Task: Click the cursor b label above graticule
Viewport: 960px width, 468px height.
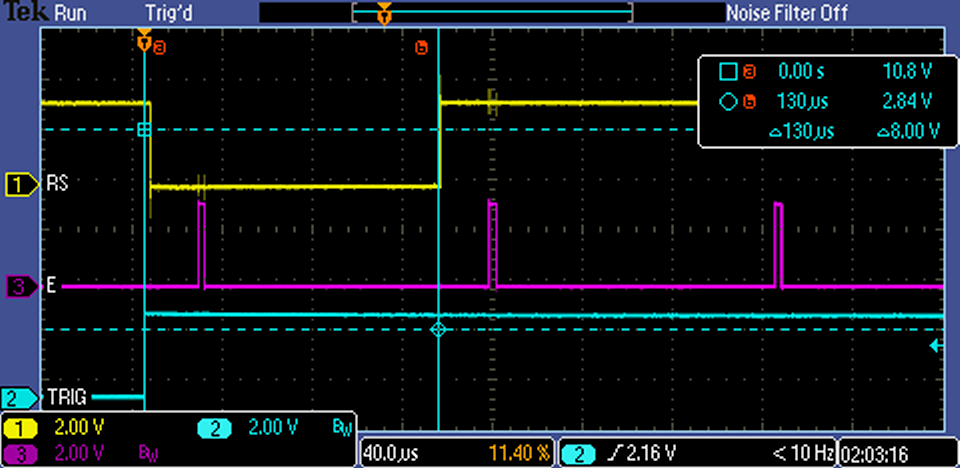Action: [x=421, y=47]
